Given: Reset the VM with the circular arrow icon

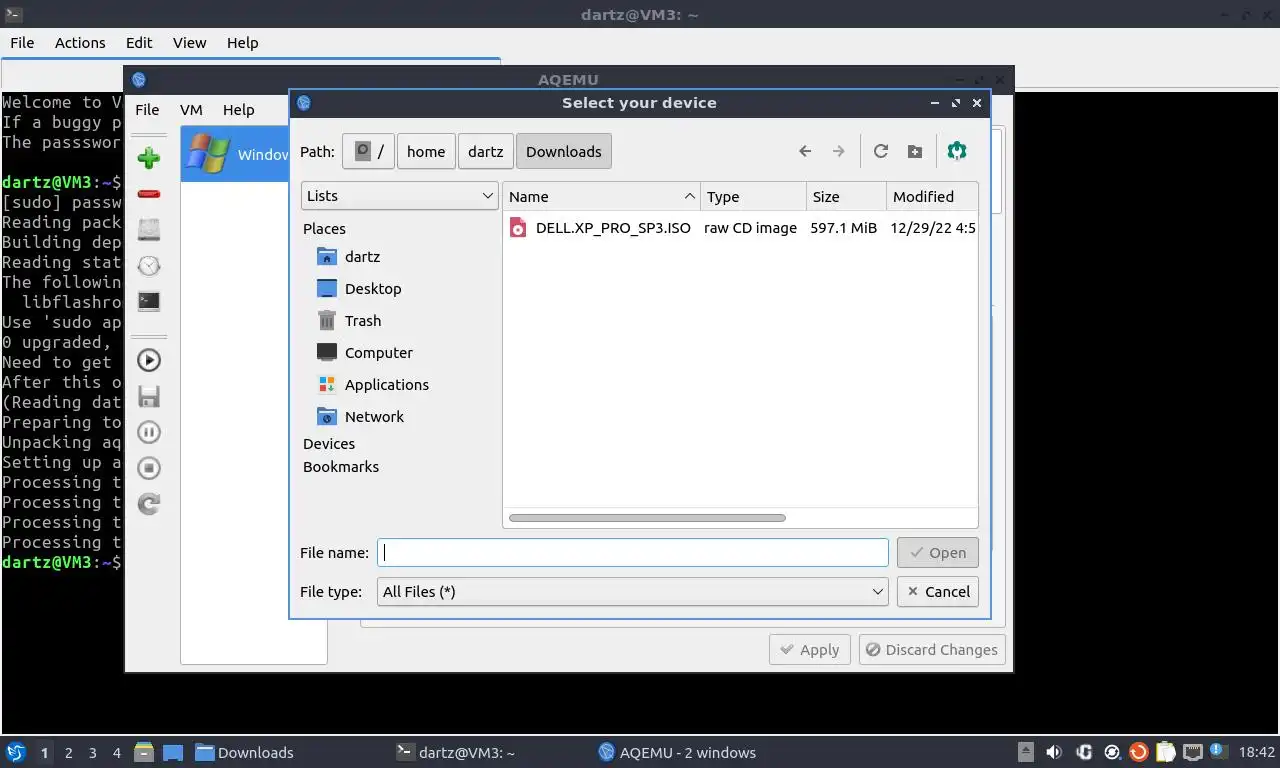Looking at the screenshot, I should 149,504.
